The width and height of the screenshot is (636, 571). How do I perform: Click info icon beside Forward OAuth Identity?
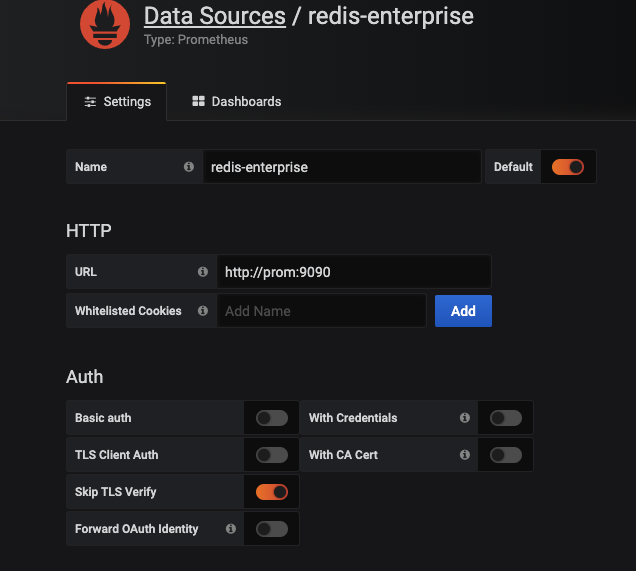tap(231, 528)
